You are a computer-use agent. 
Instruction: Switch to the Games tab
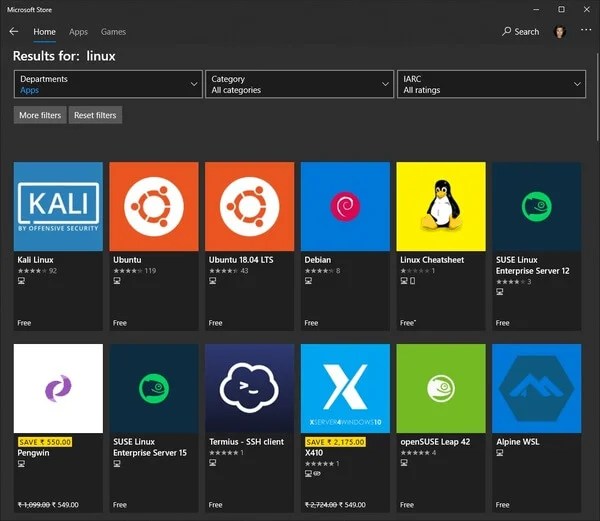113,32
